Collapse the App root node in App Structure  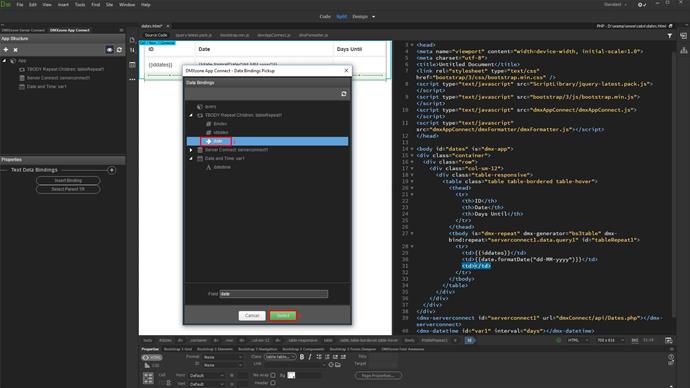tap(4, 61)
